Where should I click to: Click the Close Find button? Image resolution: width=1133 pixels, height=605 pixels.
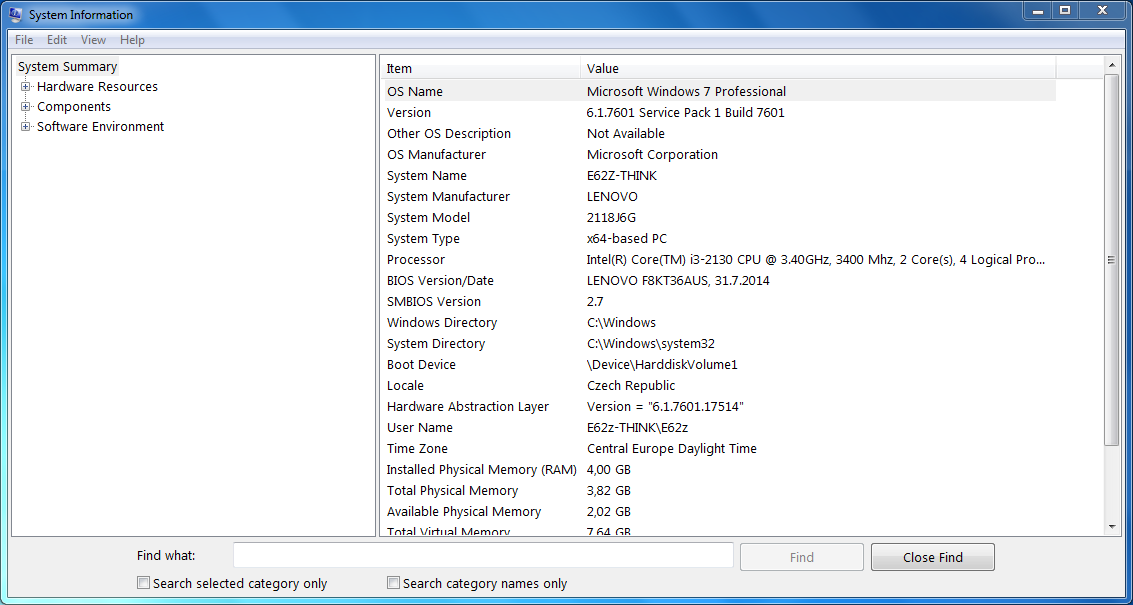pyautogui.click(x=932, y=557)
